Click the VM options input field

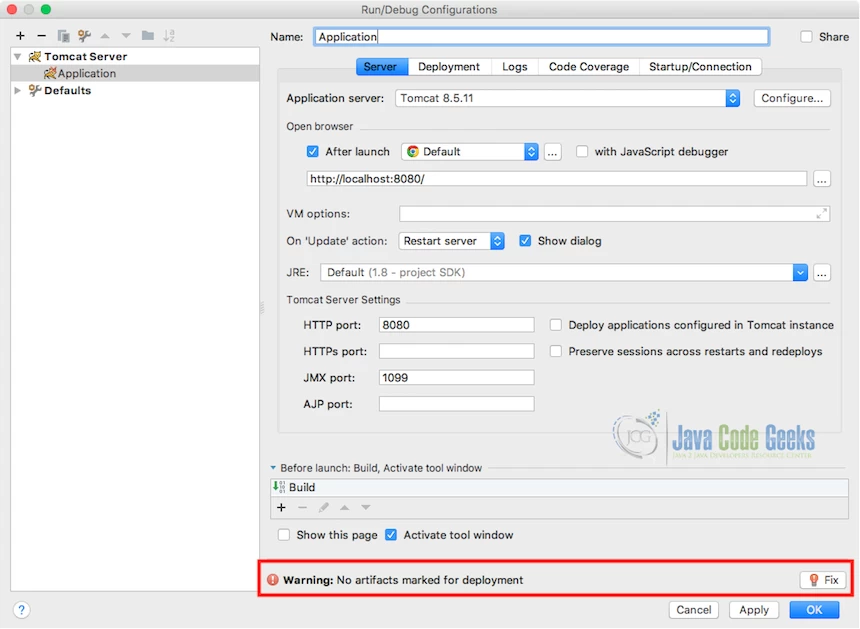pos(614,214)
